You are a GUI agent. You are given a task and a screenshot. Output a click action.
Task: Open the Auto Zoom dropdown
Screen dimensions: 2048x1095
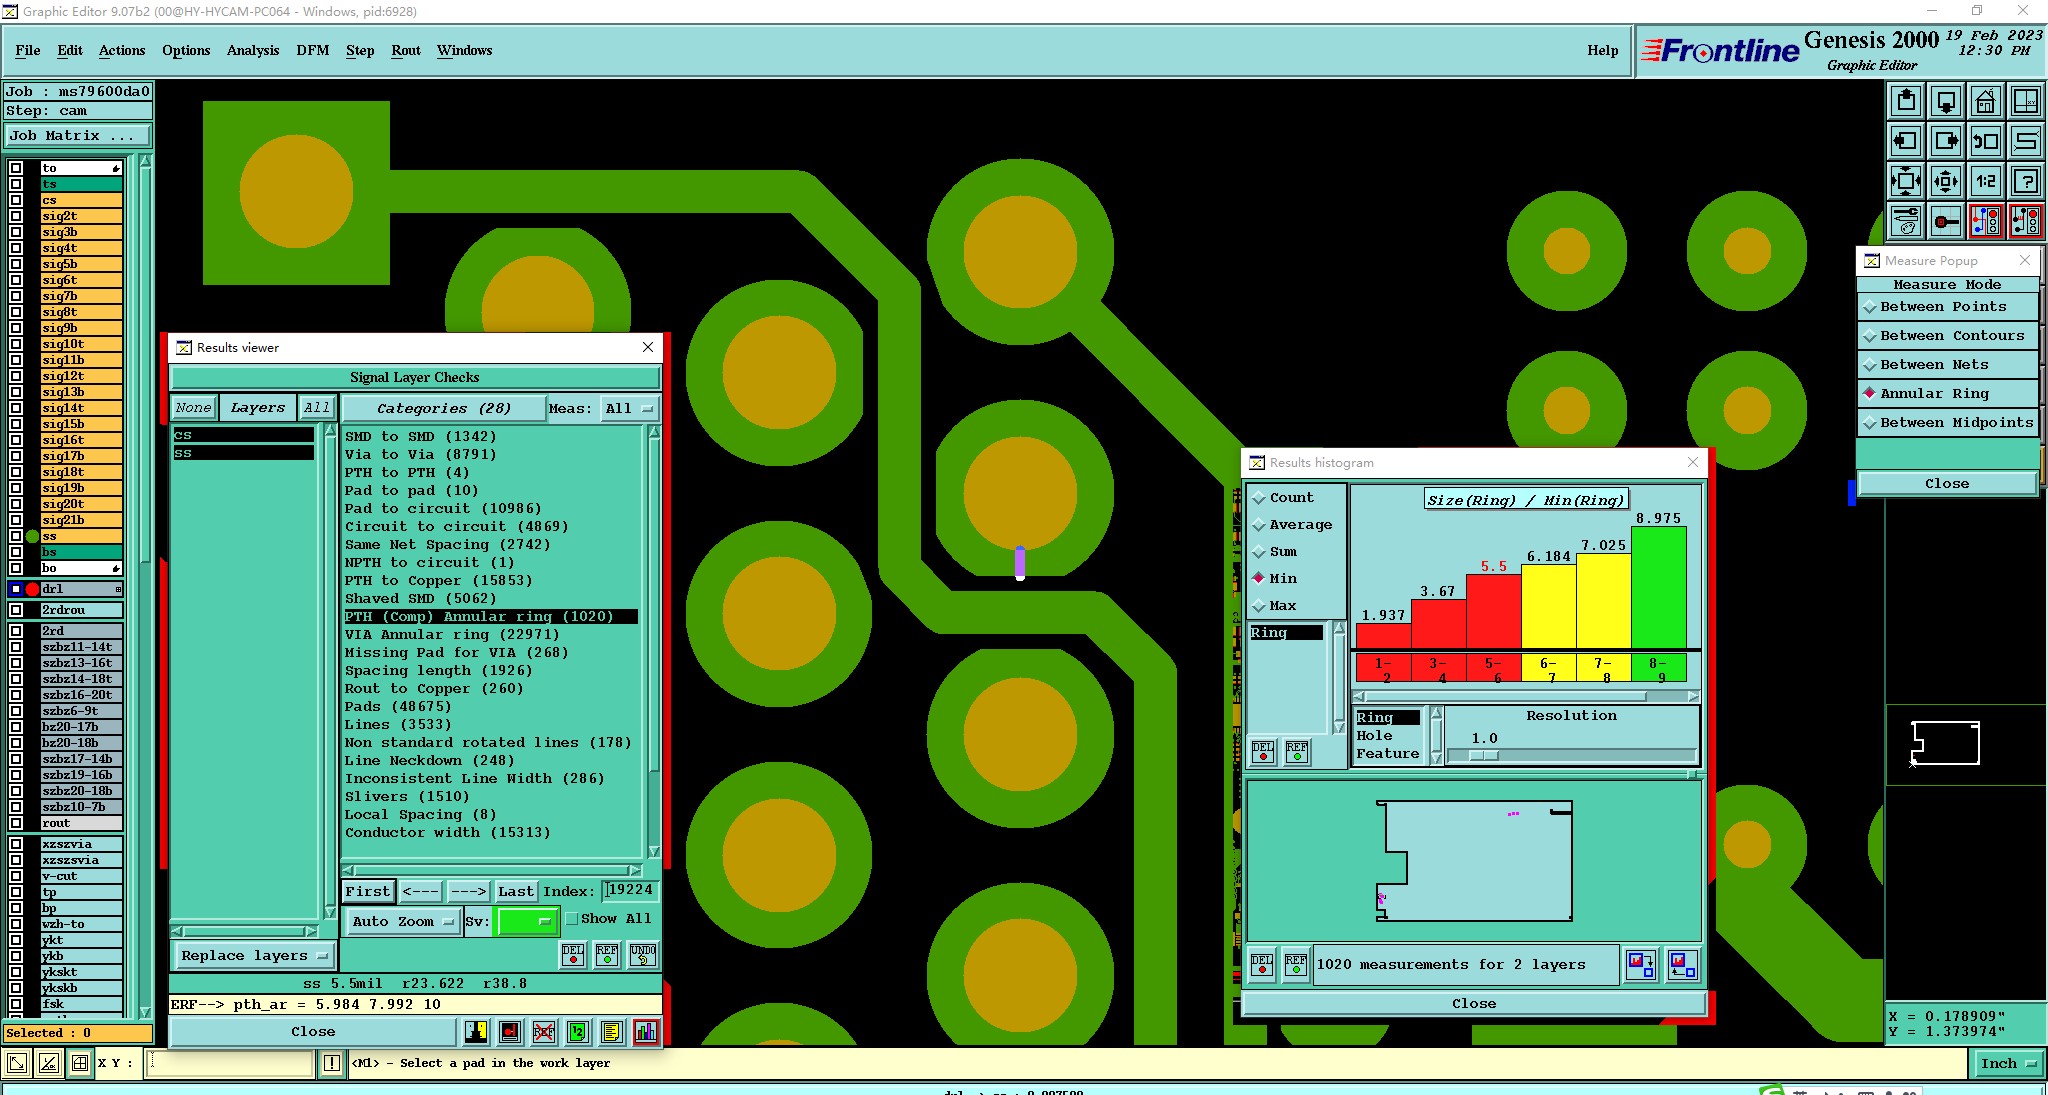(402, 922)
